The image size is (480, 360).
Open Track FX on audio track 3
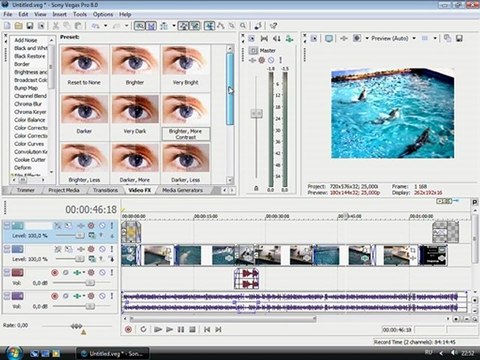[77, 273]
